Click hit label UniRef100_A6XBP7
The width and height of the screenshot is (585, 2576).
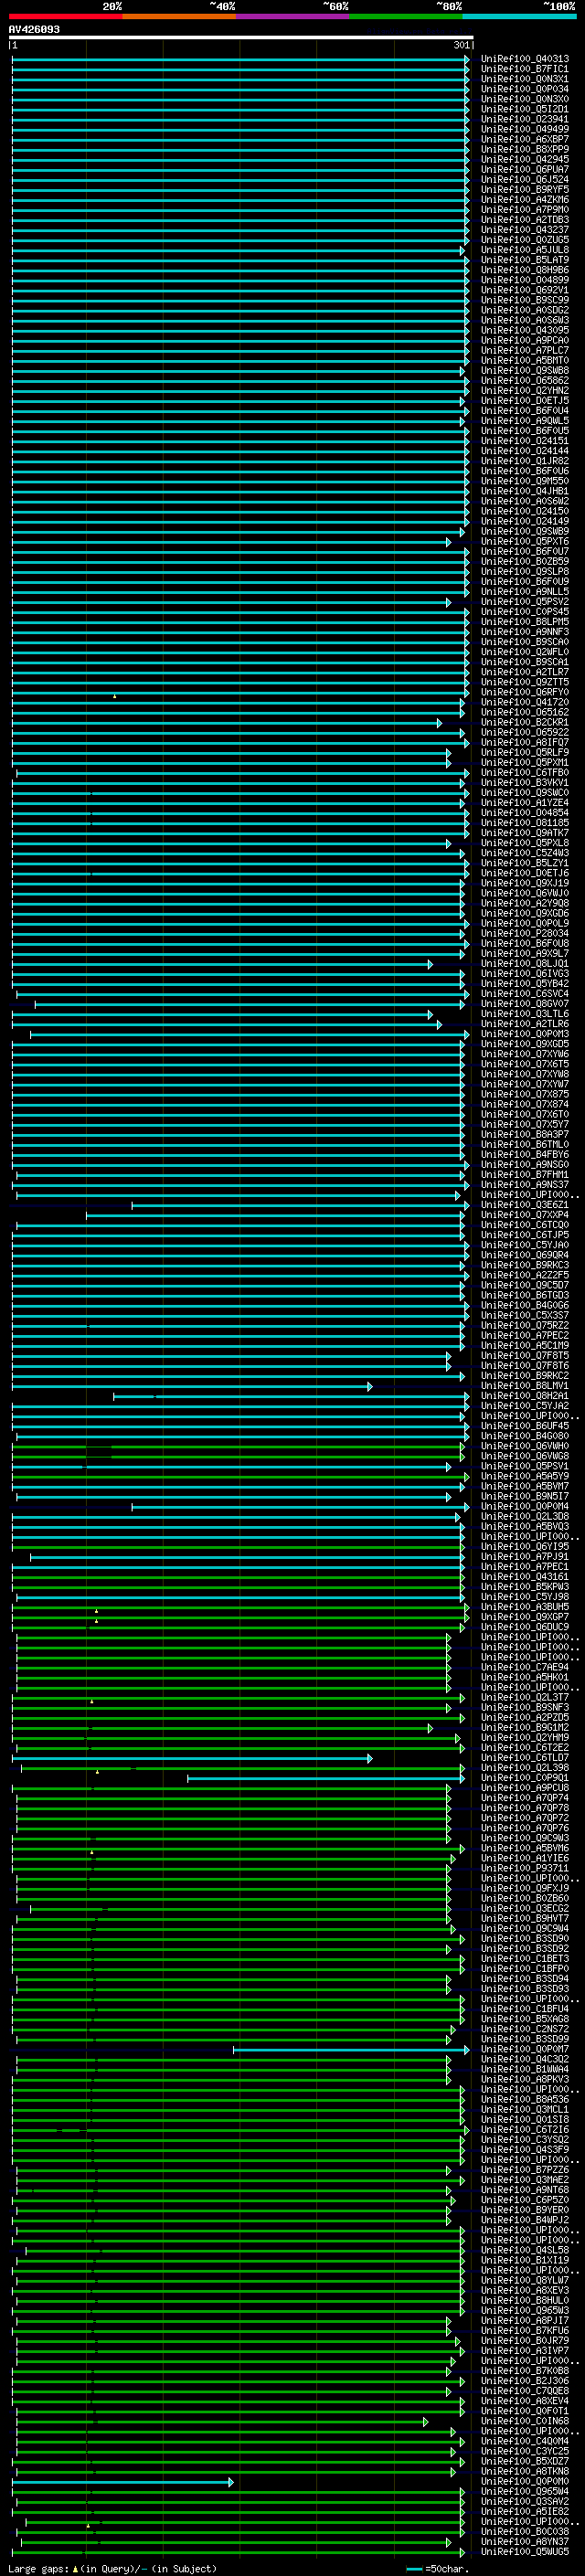[x=524, y=139]
